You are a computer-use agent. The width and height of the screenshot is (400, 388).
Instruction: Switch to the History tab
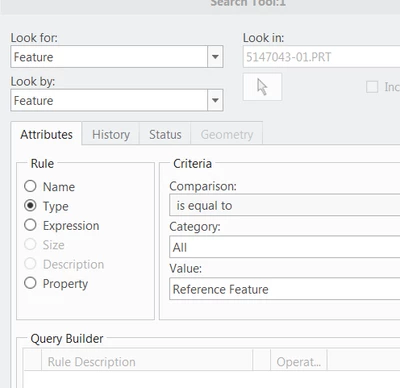tap(111, 134)
